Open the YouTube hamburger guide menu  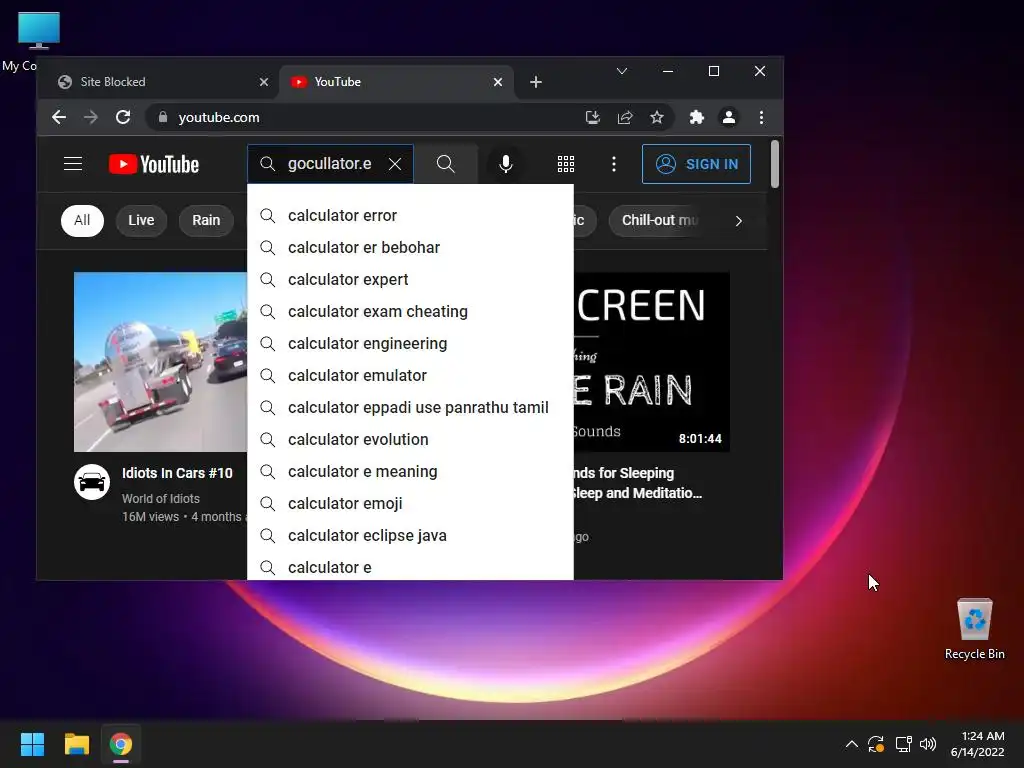(72, 164)
